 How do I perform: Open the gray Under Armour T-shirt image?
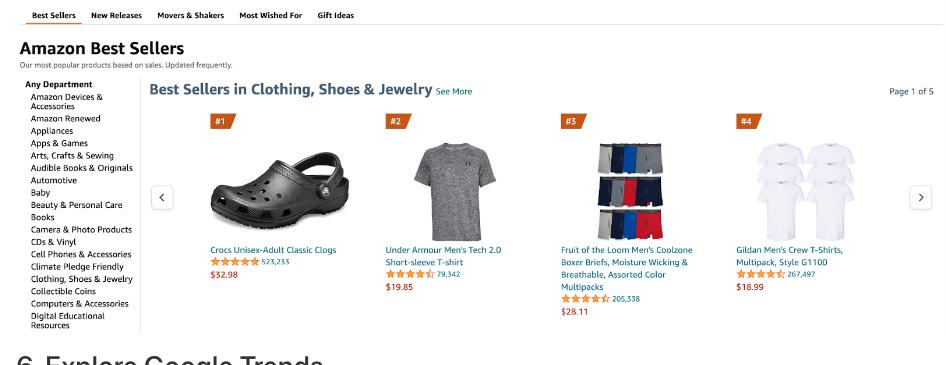[x=455, y=191]
